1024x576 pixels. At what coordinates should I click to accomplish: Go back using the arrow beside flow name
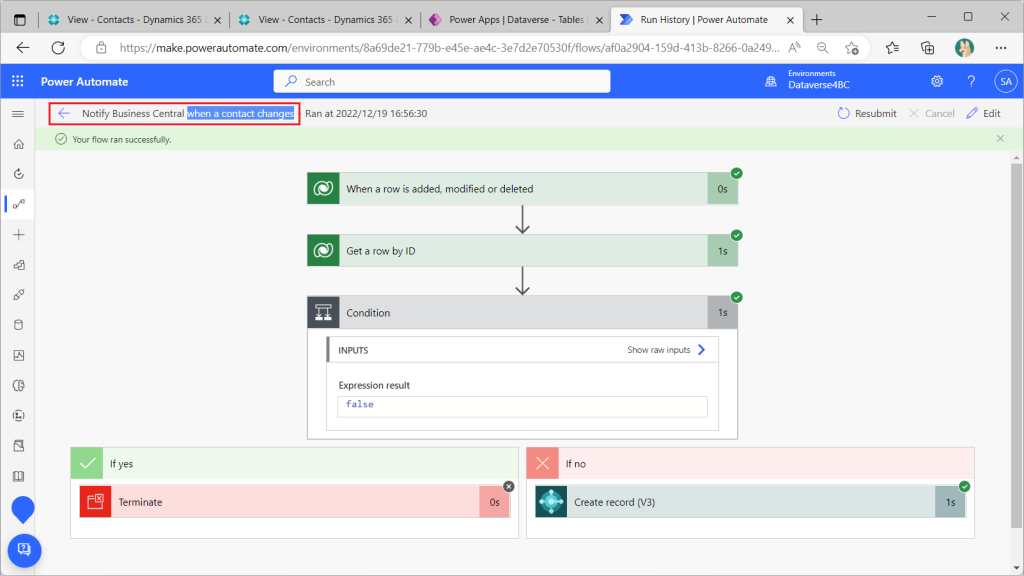tap(63, 113)
